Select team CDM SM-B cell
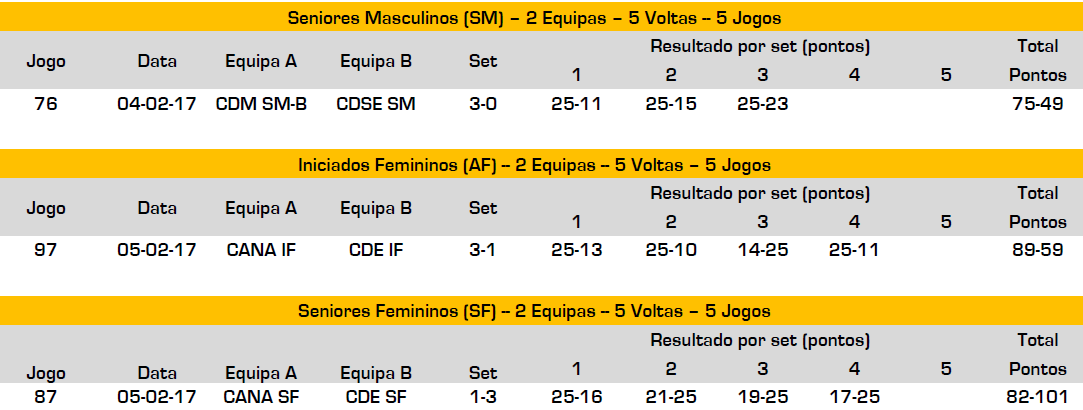 [261, 103]
